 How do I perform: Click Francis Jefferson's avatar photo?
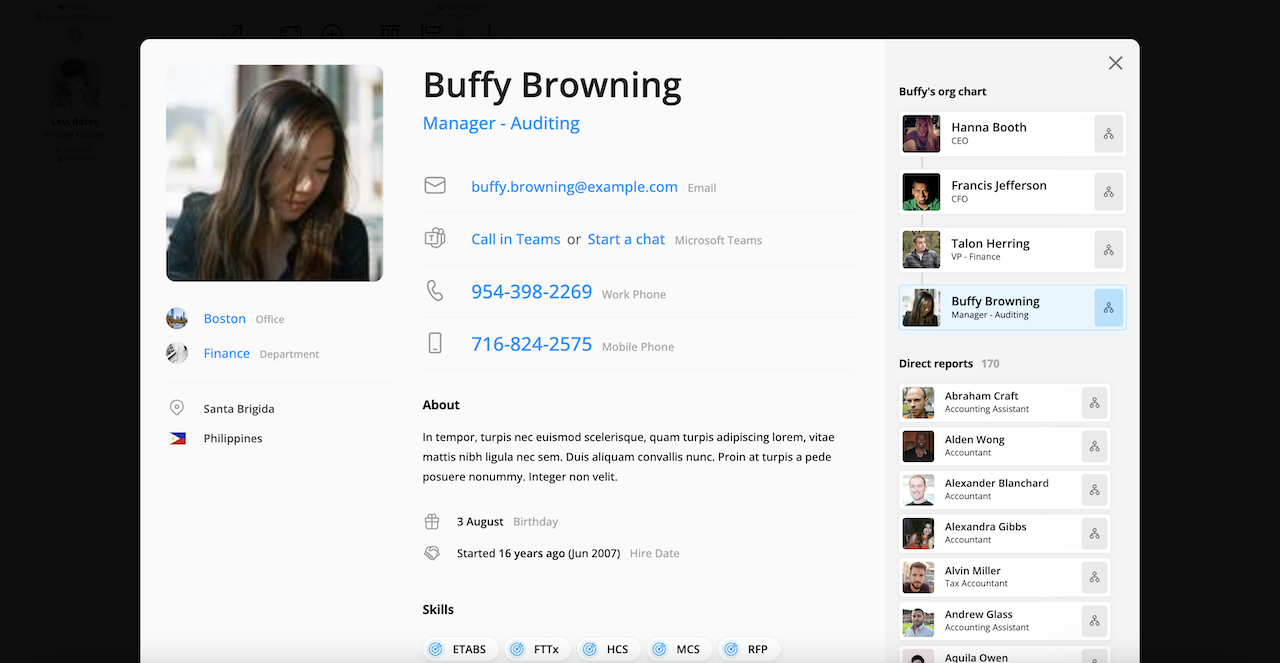point(921,192)
